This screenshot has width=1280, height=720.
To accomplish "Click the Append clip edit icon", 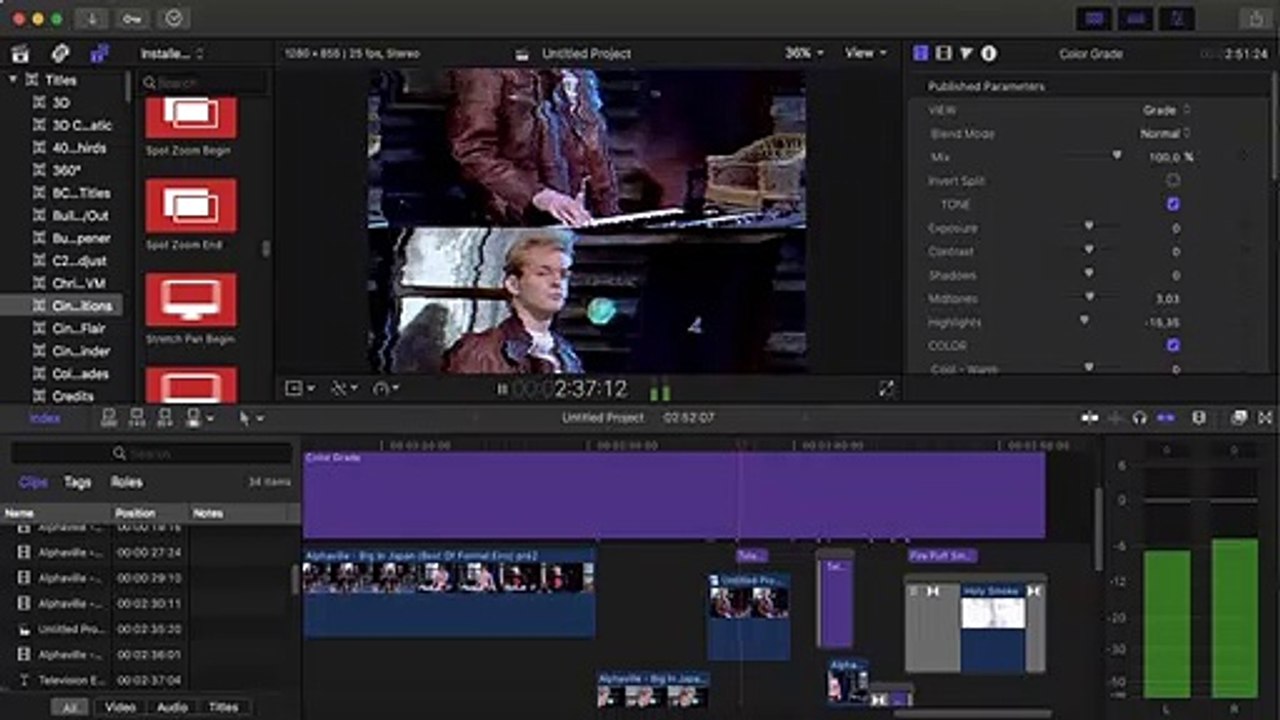I will pos(165,418).
